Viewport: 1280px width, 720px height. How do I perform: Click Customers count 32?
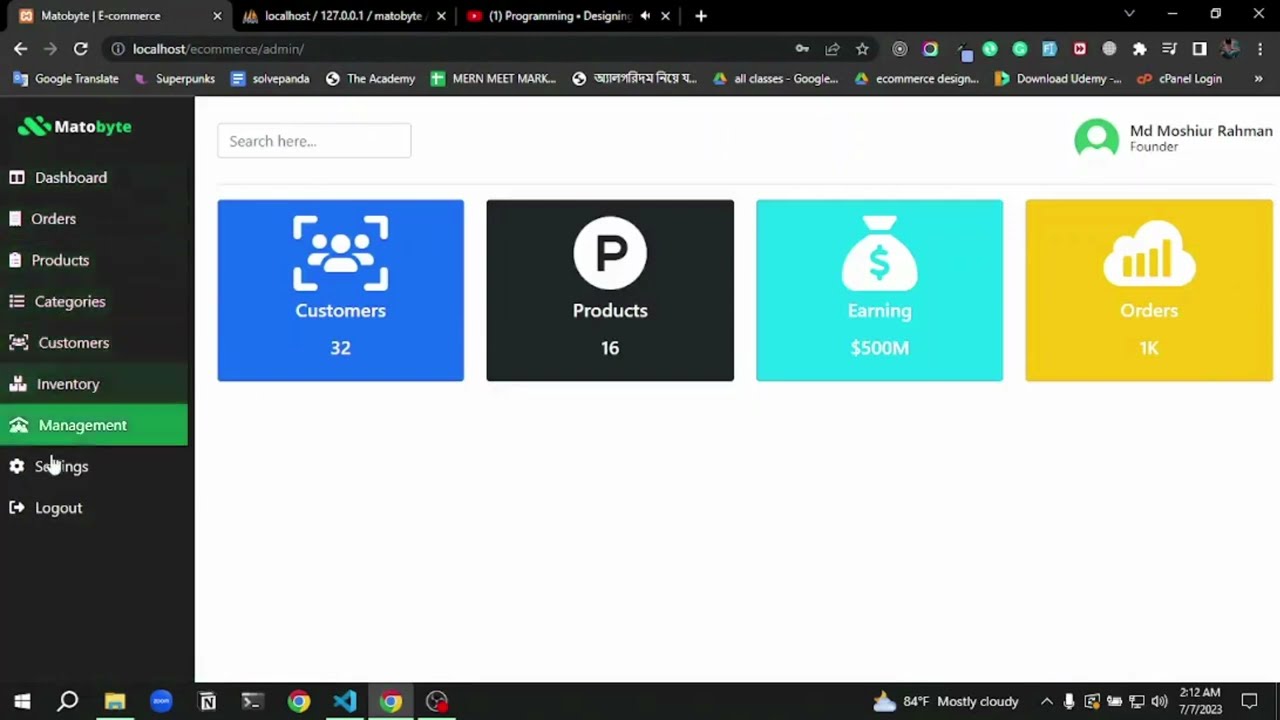[x=340, y=348]
